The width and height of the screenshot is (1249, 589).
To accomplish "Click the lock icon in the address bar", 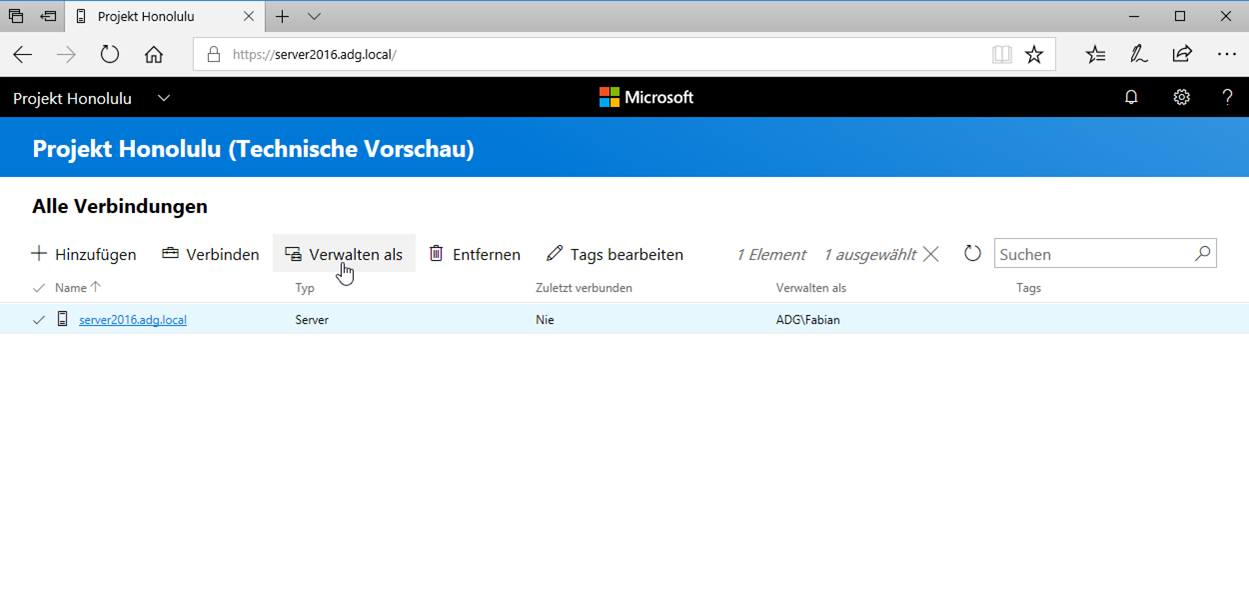I will coord(213,55).
